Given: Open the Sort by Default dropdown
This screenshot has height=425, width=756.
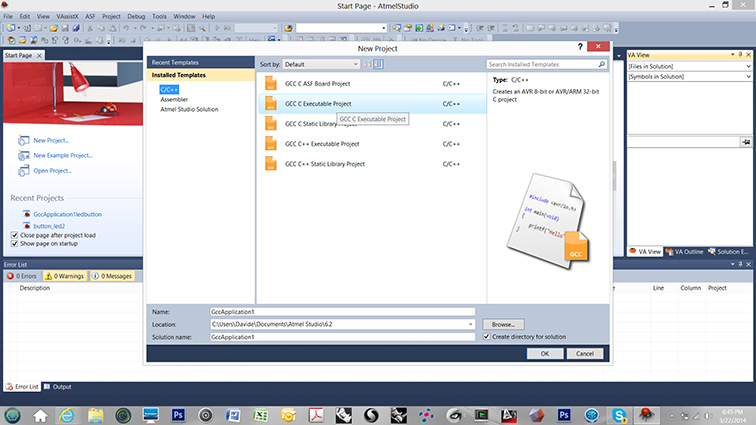Looking at the screenshot, I should [321, 64].
